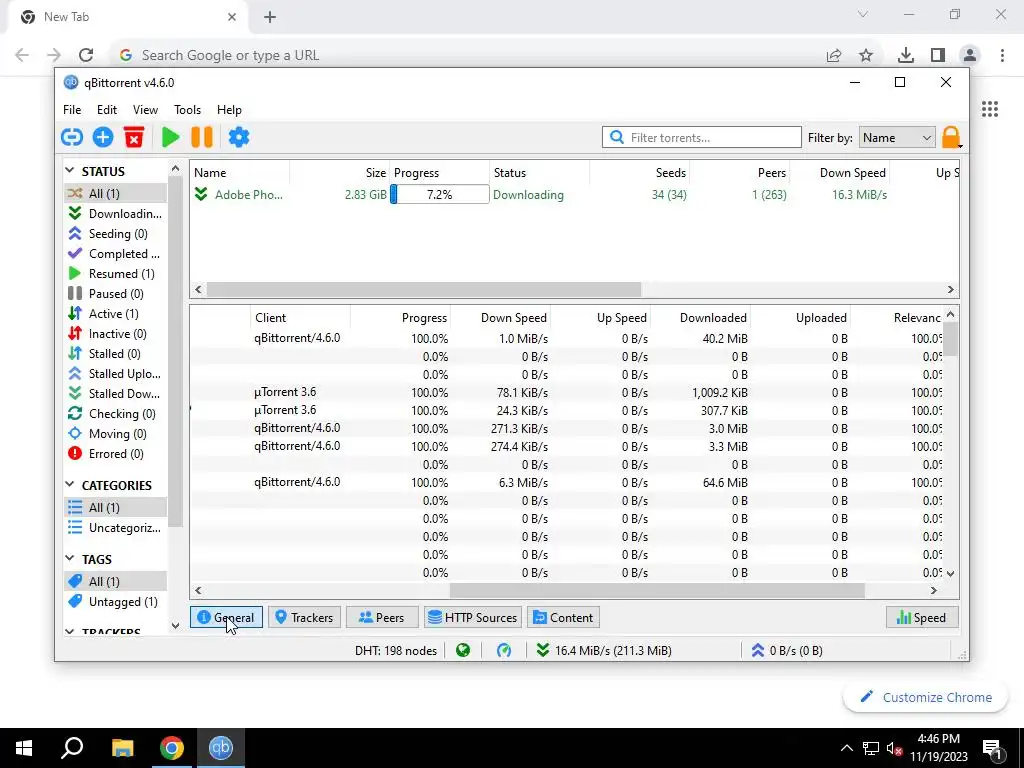Open the Filter by Name dropdown
Screen dimensions: 1024x768
pos(897,138)
